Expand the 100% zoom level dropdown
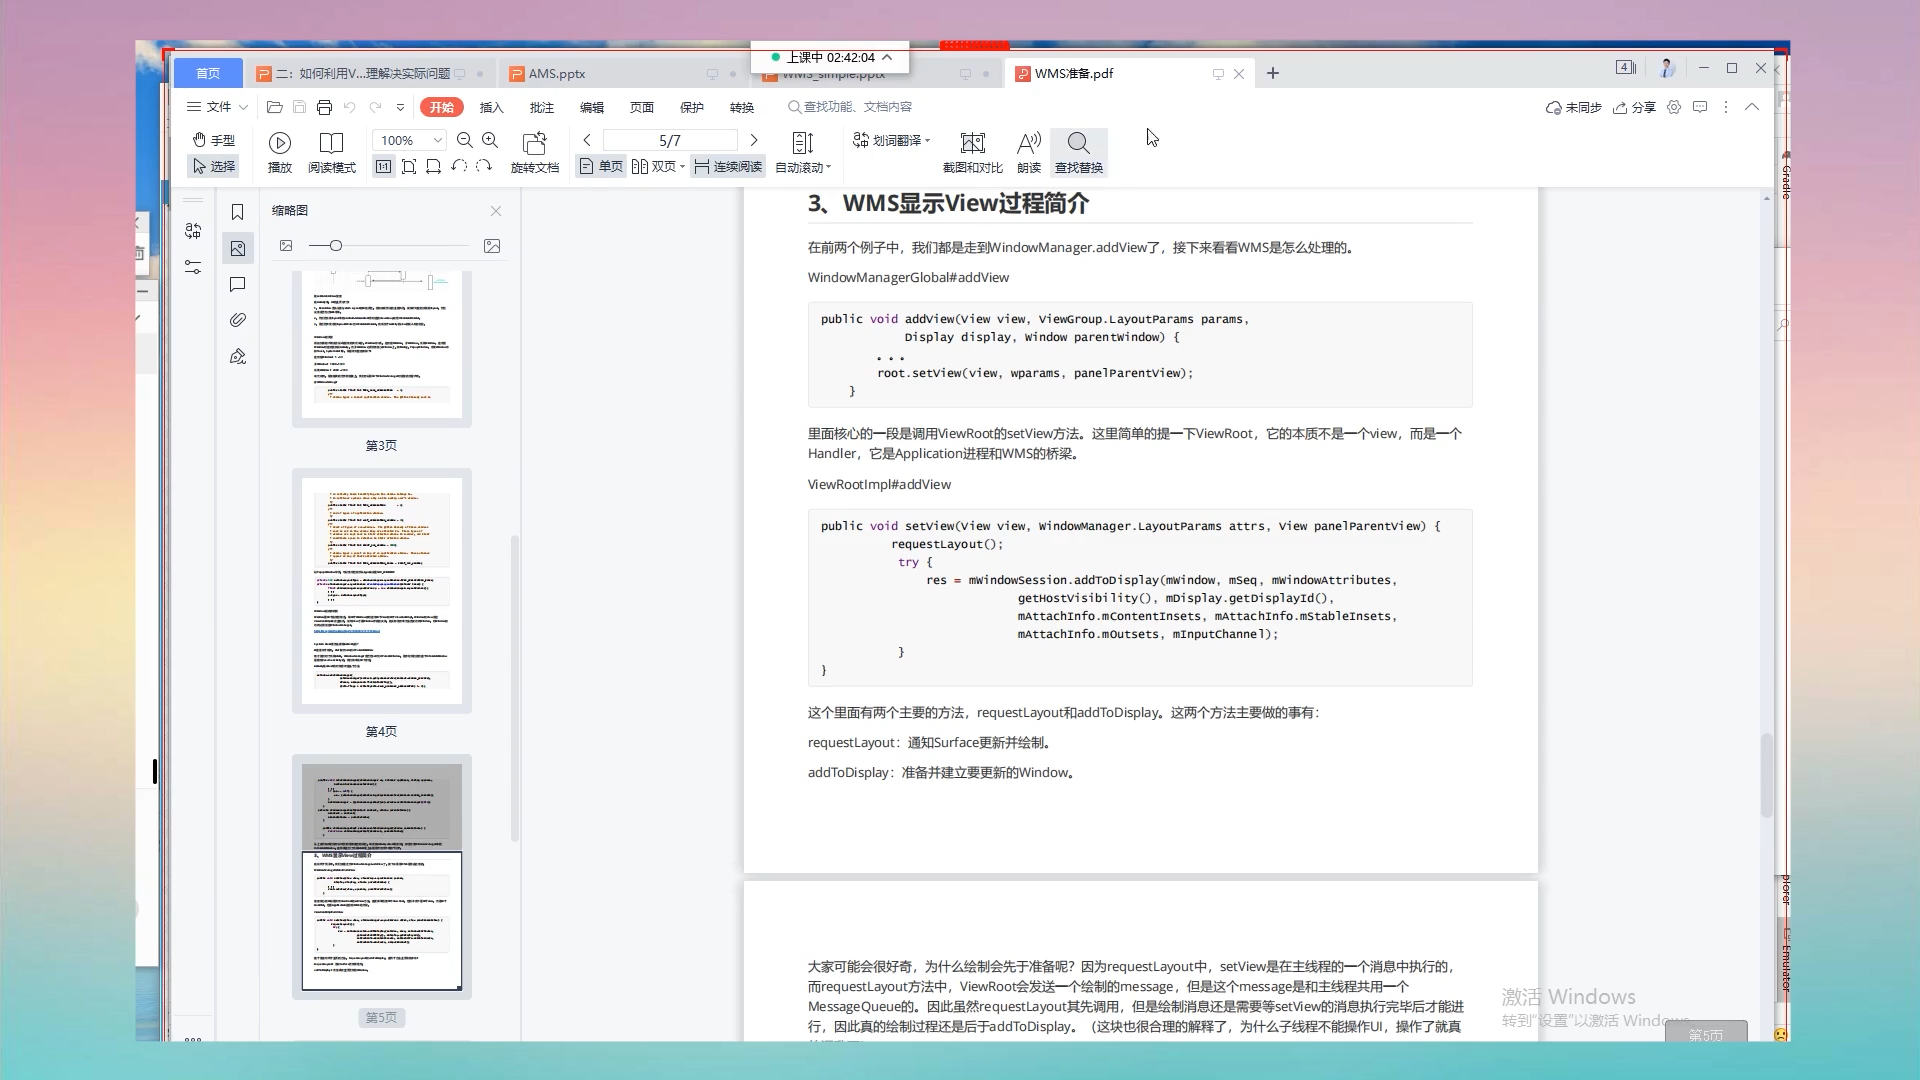 click(x=437, y=141)
